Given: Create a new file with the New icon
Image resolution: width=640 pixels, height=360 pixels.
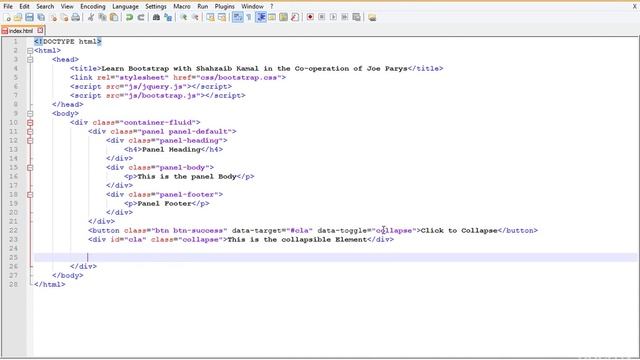Looking at the screenshot, I should 7,17.
